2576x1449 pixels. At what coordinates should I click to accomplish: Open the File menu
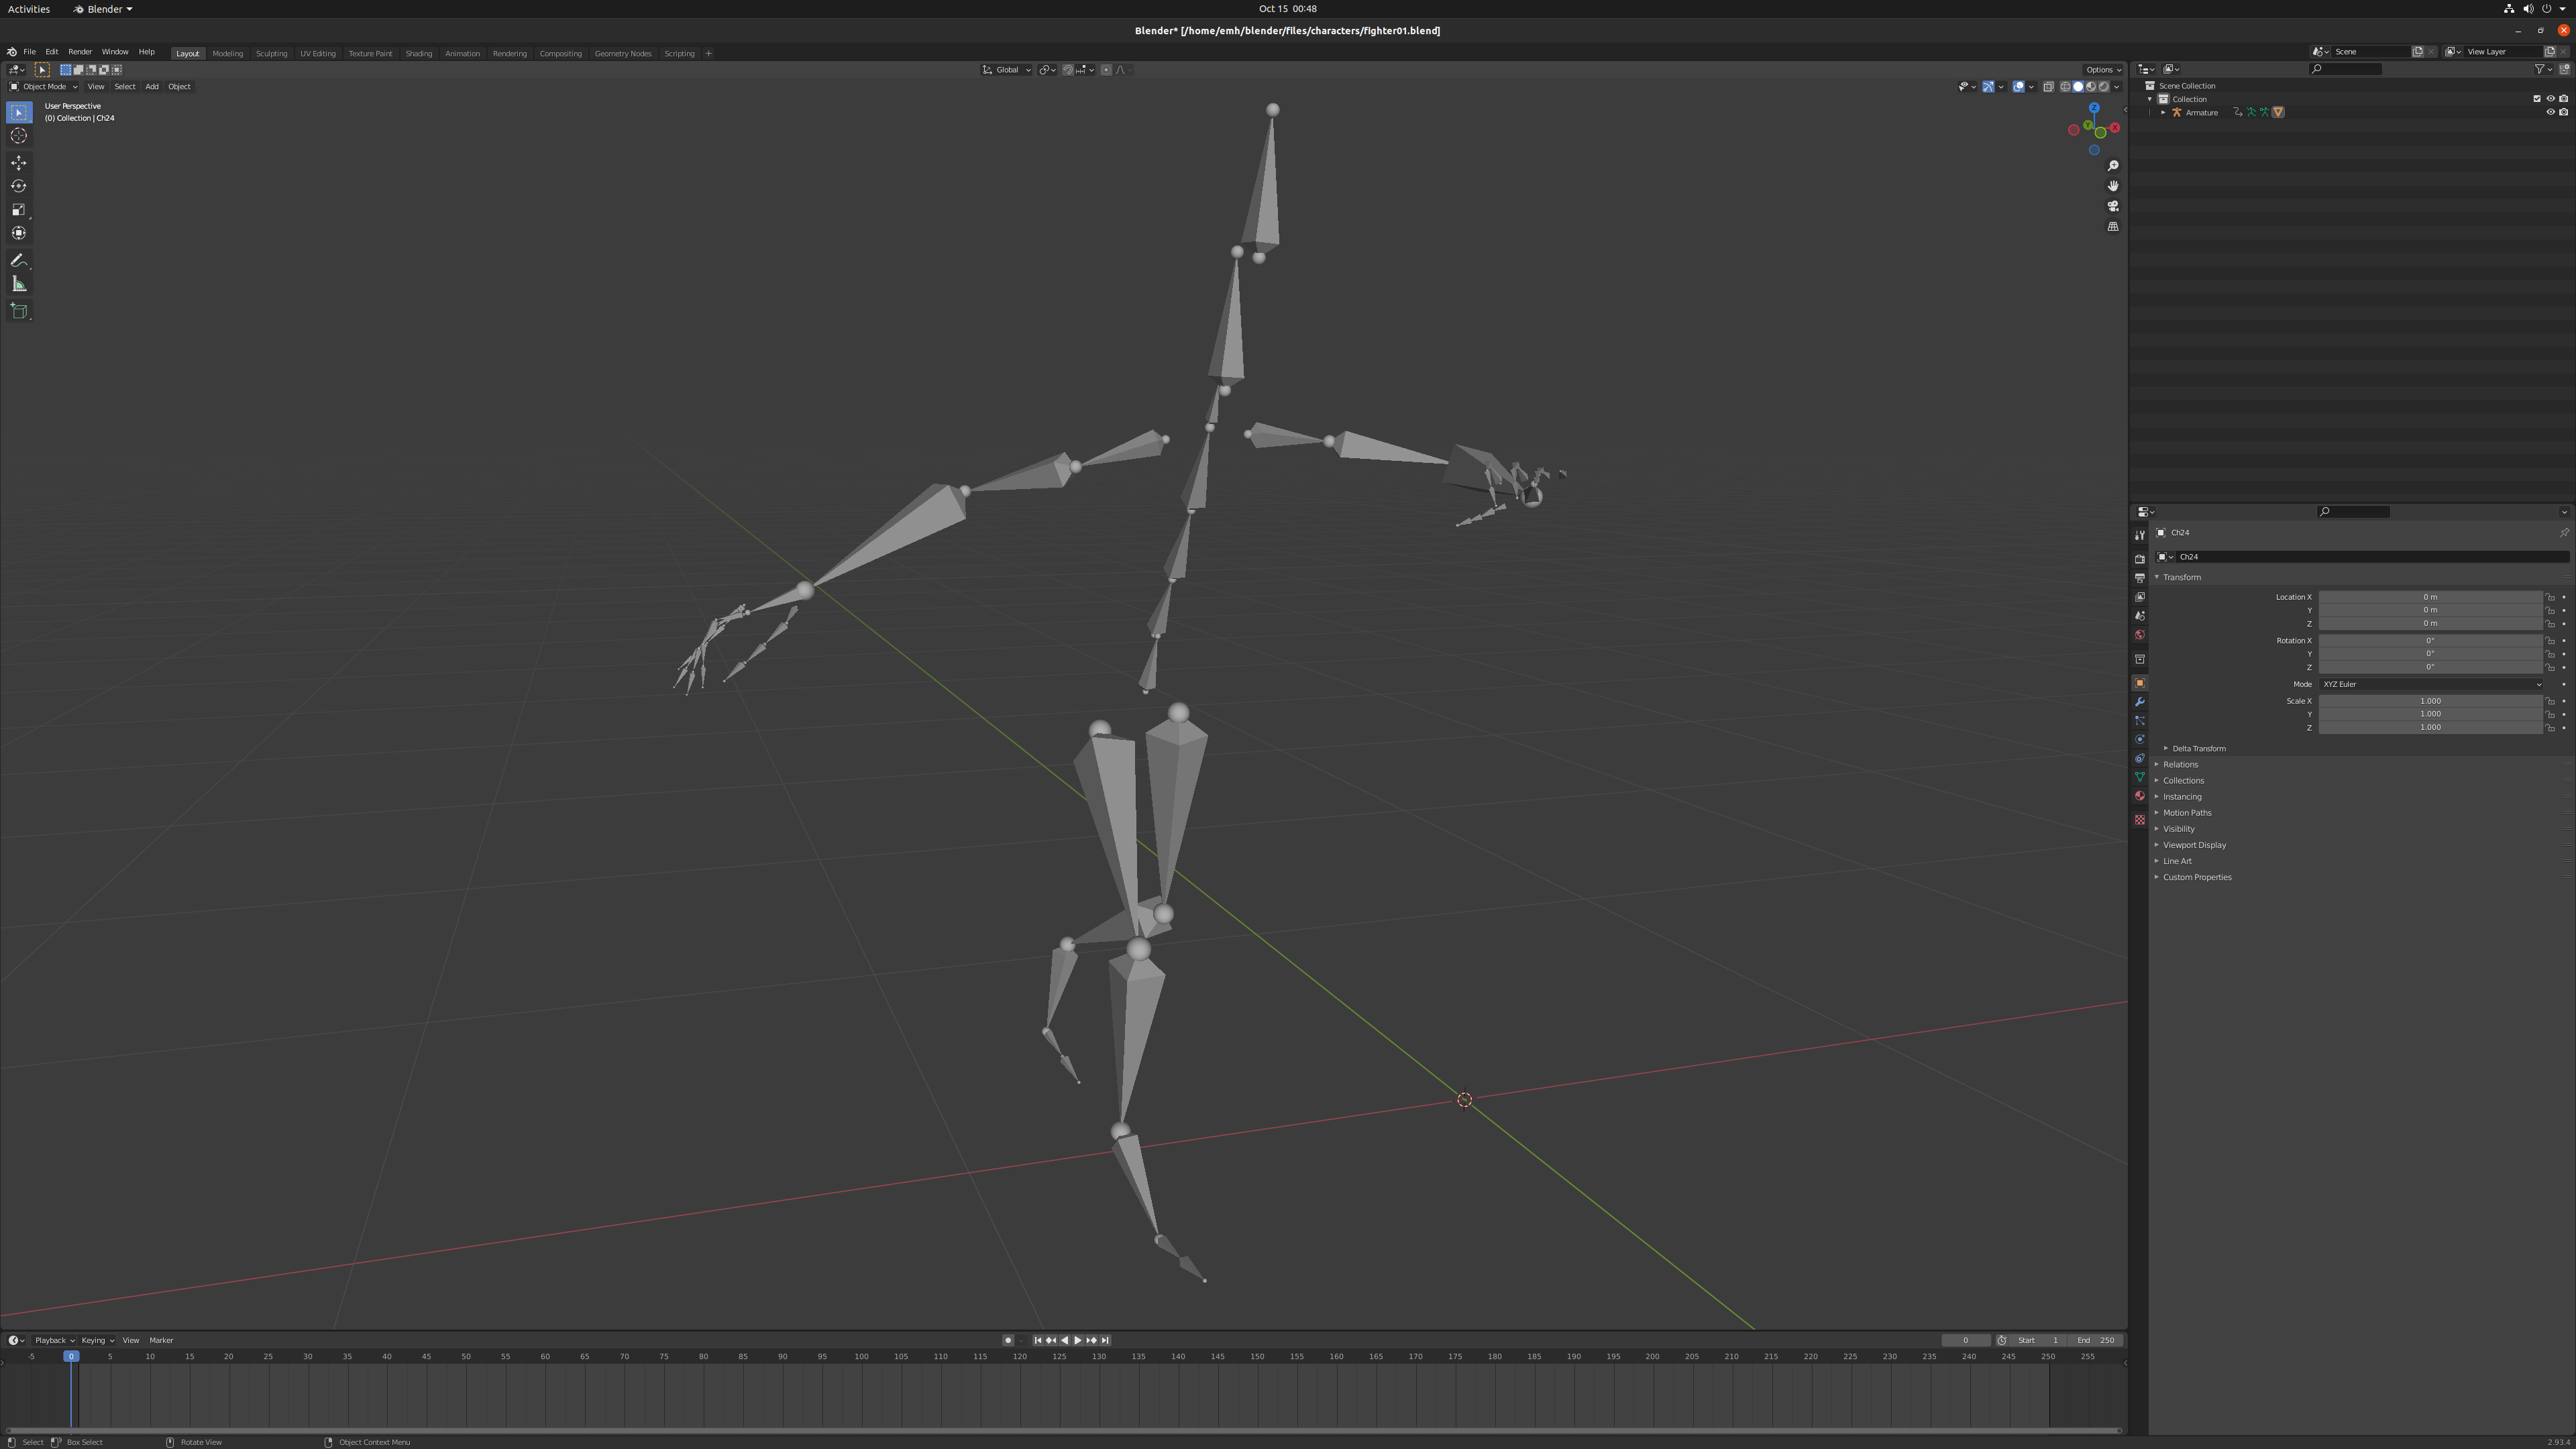click(30, 52)
